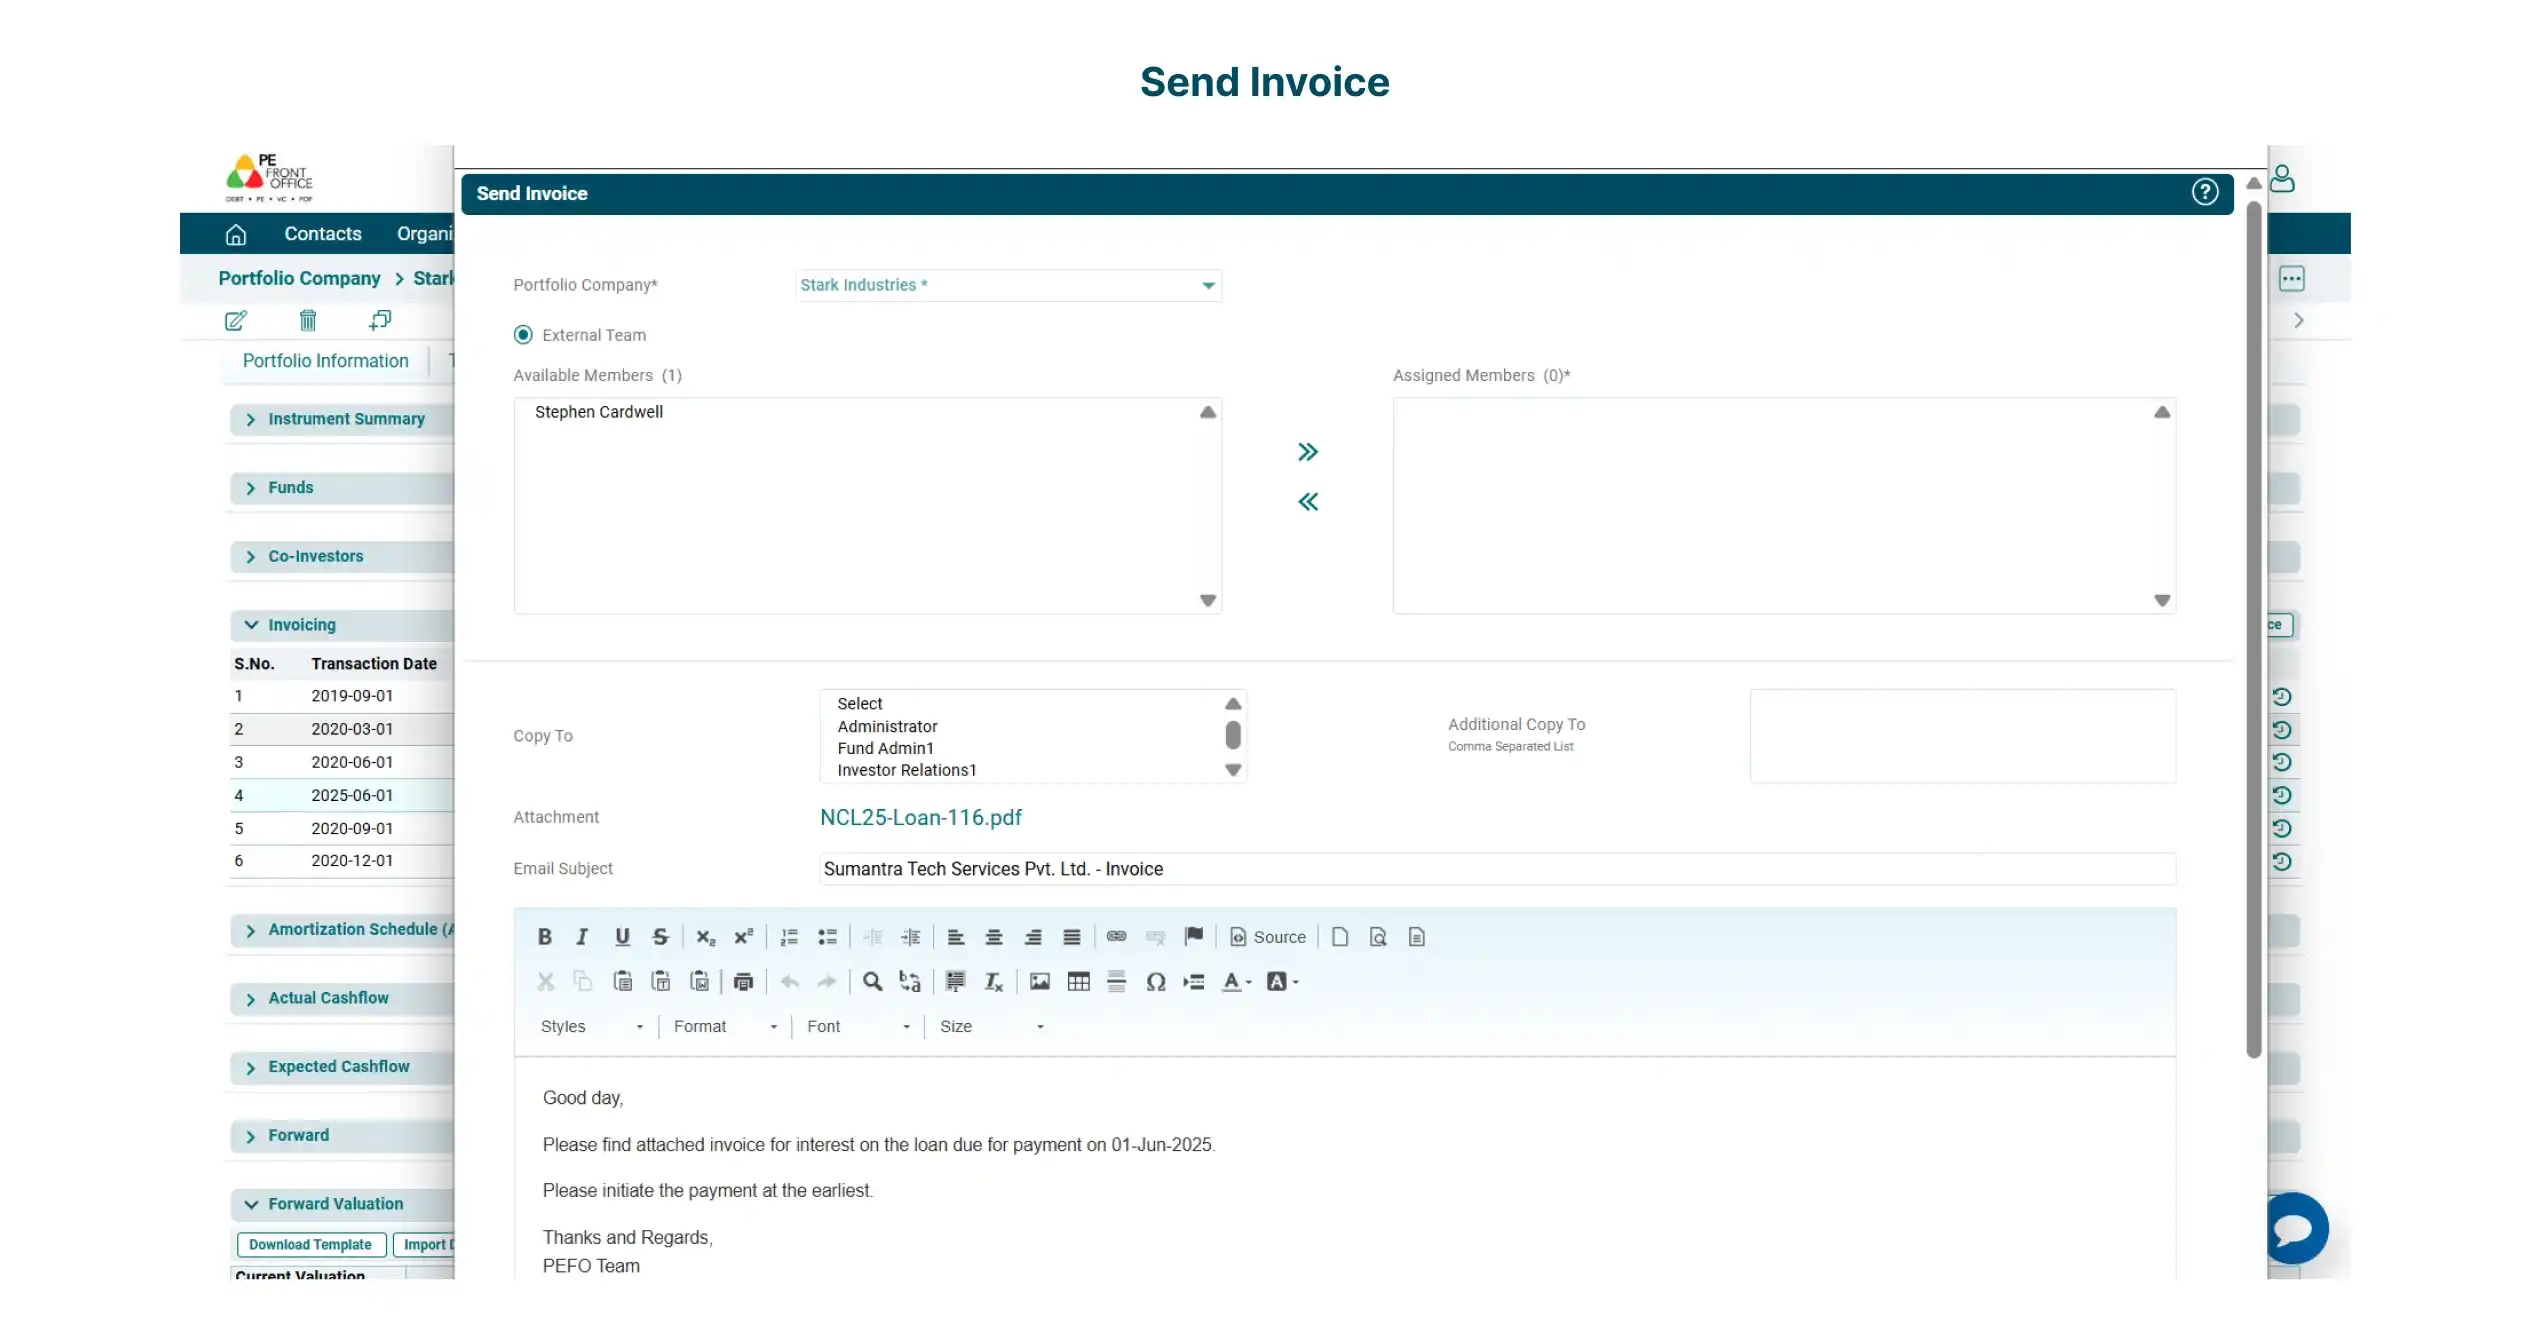The image size is (2530, 1330).
Task: Click Portfolio Company breadcrumb link
Action: coord(299,278)
